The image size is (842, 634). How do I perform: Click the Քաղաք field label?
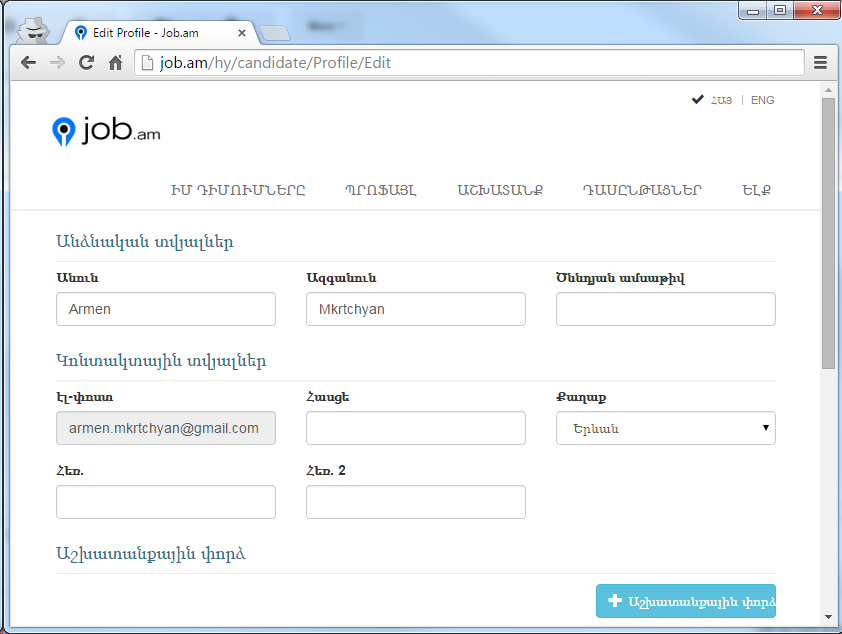(581, 397)
